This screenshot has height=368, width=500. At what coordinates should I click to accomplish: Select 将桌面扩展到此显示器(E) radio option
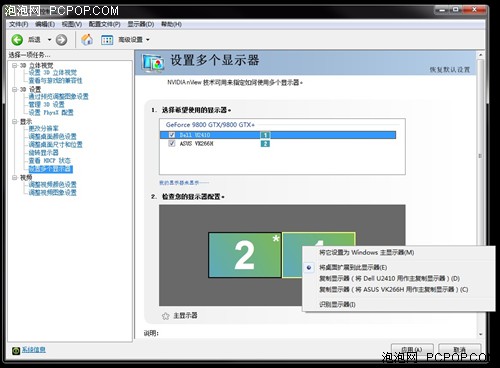(353, 267)
